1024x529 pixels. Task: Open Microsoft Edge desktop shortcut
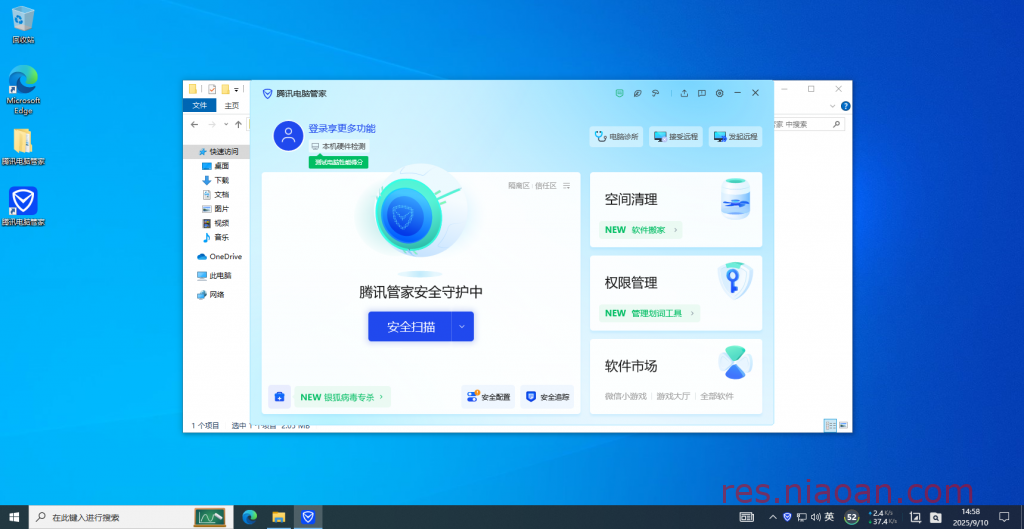[24, 89]
